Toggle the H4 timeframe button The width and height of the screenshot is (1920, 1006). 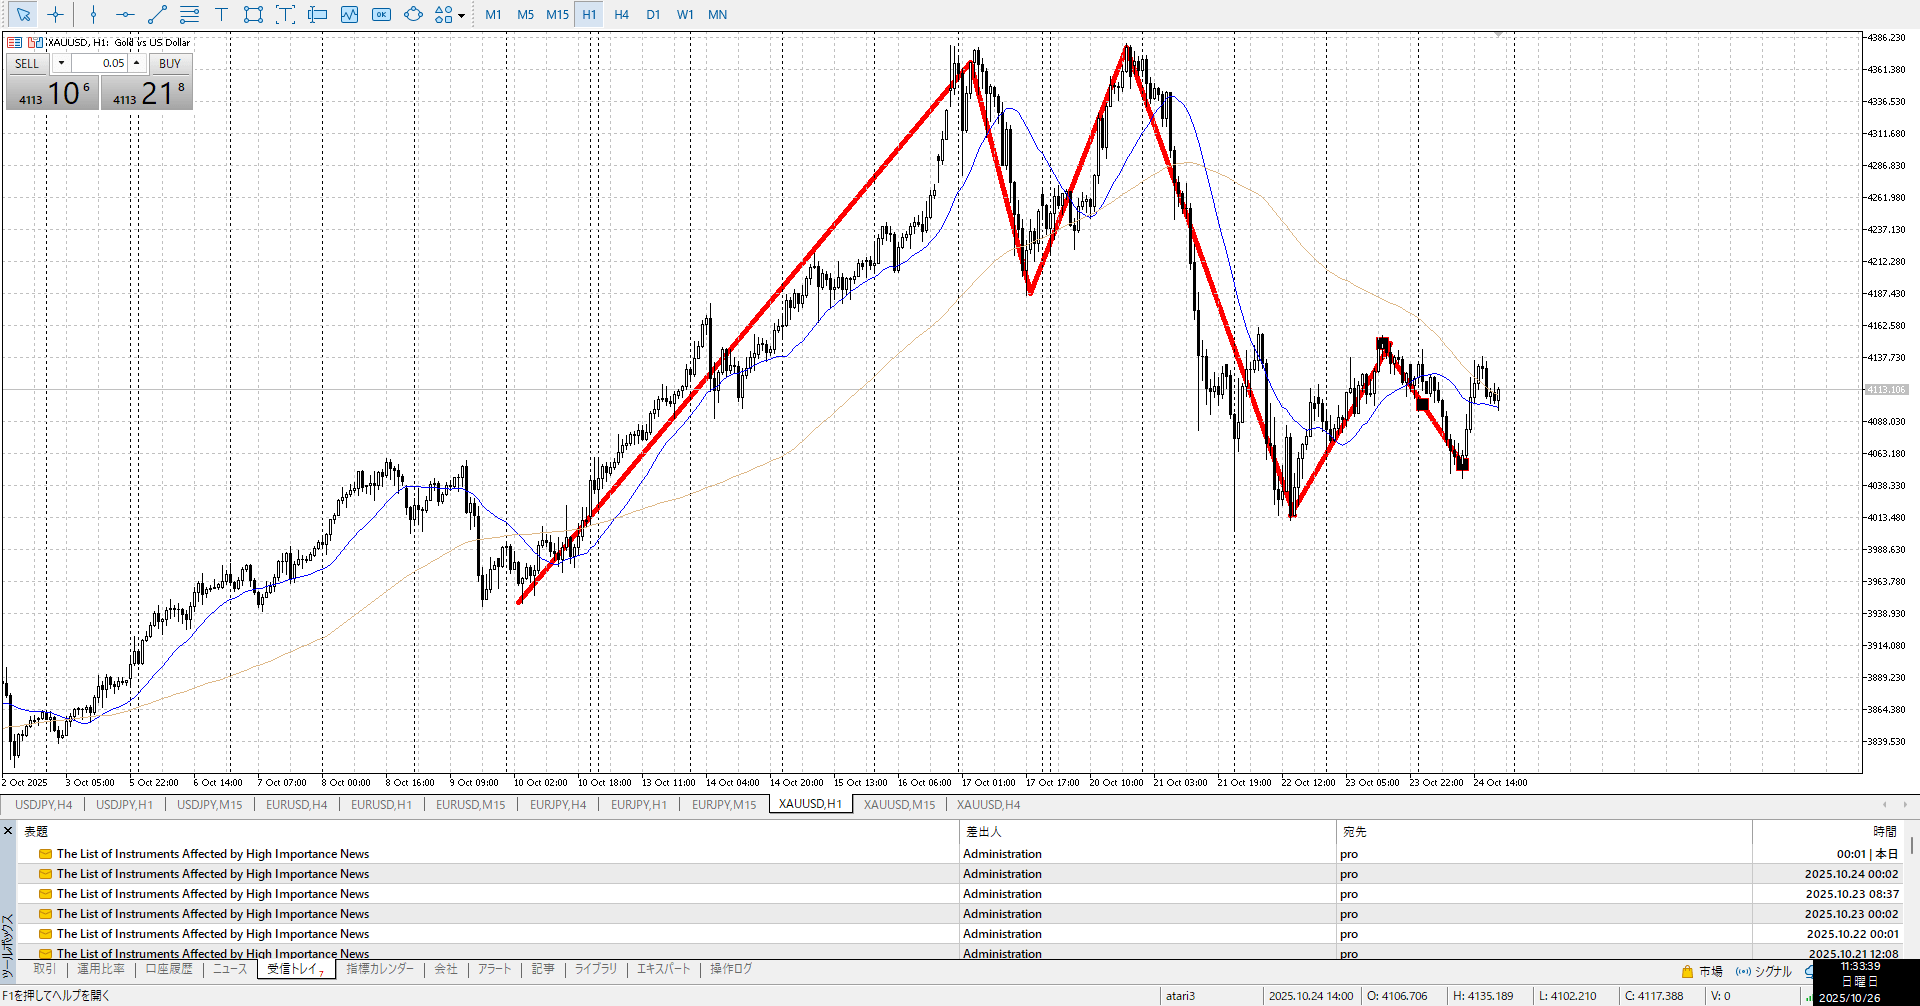pos(621,15)
